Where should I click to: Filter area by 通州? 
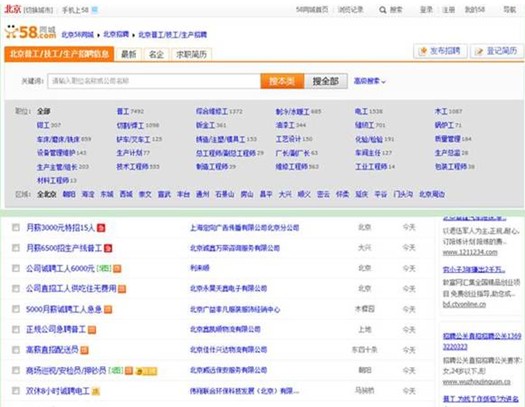pyautogui.click(x=203, y=194)
